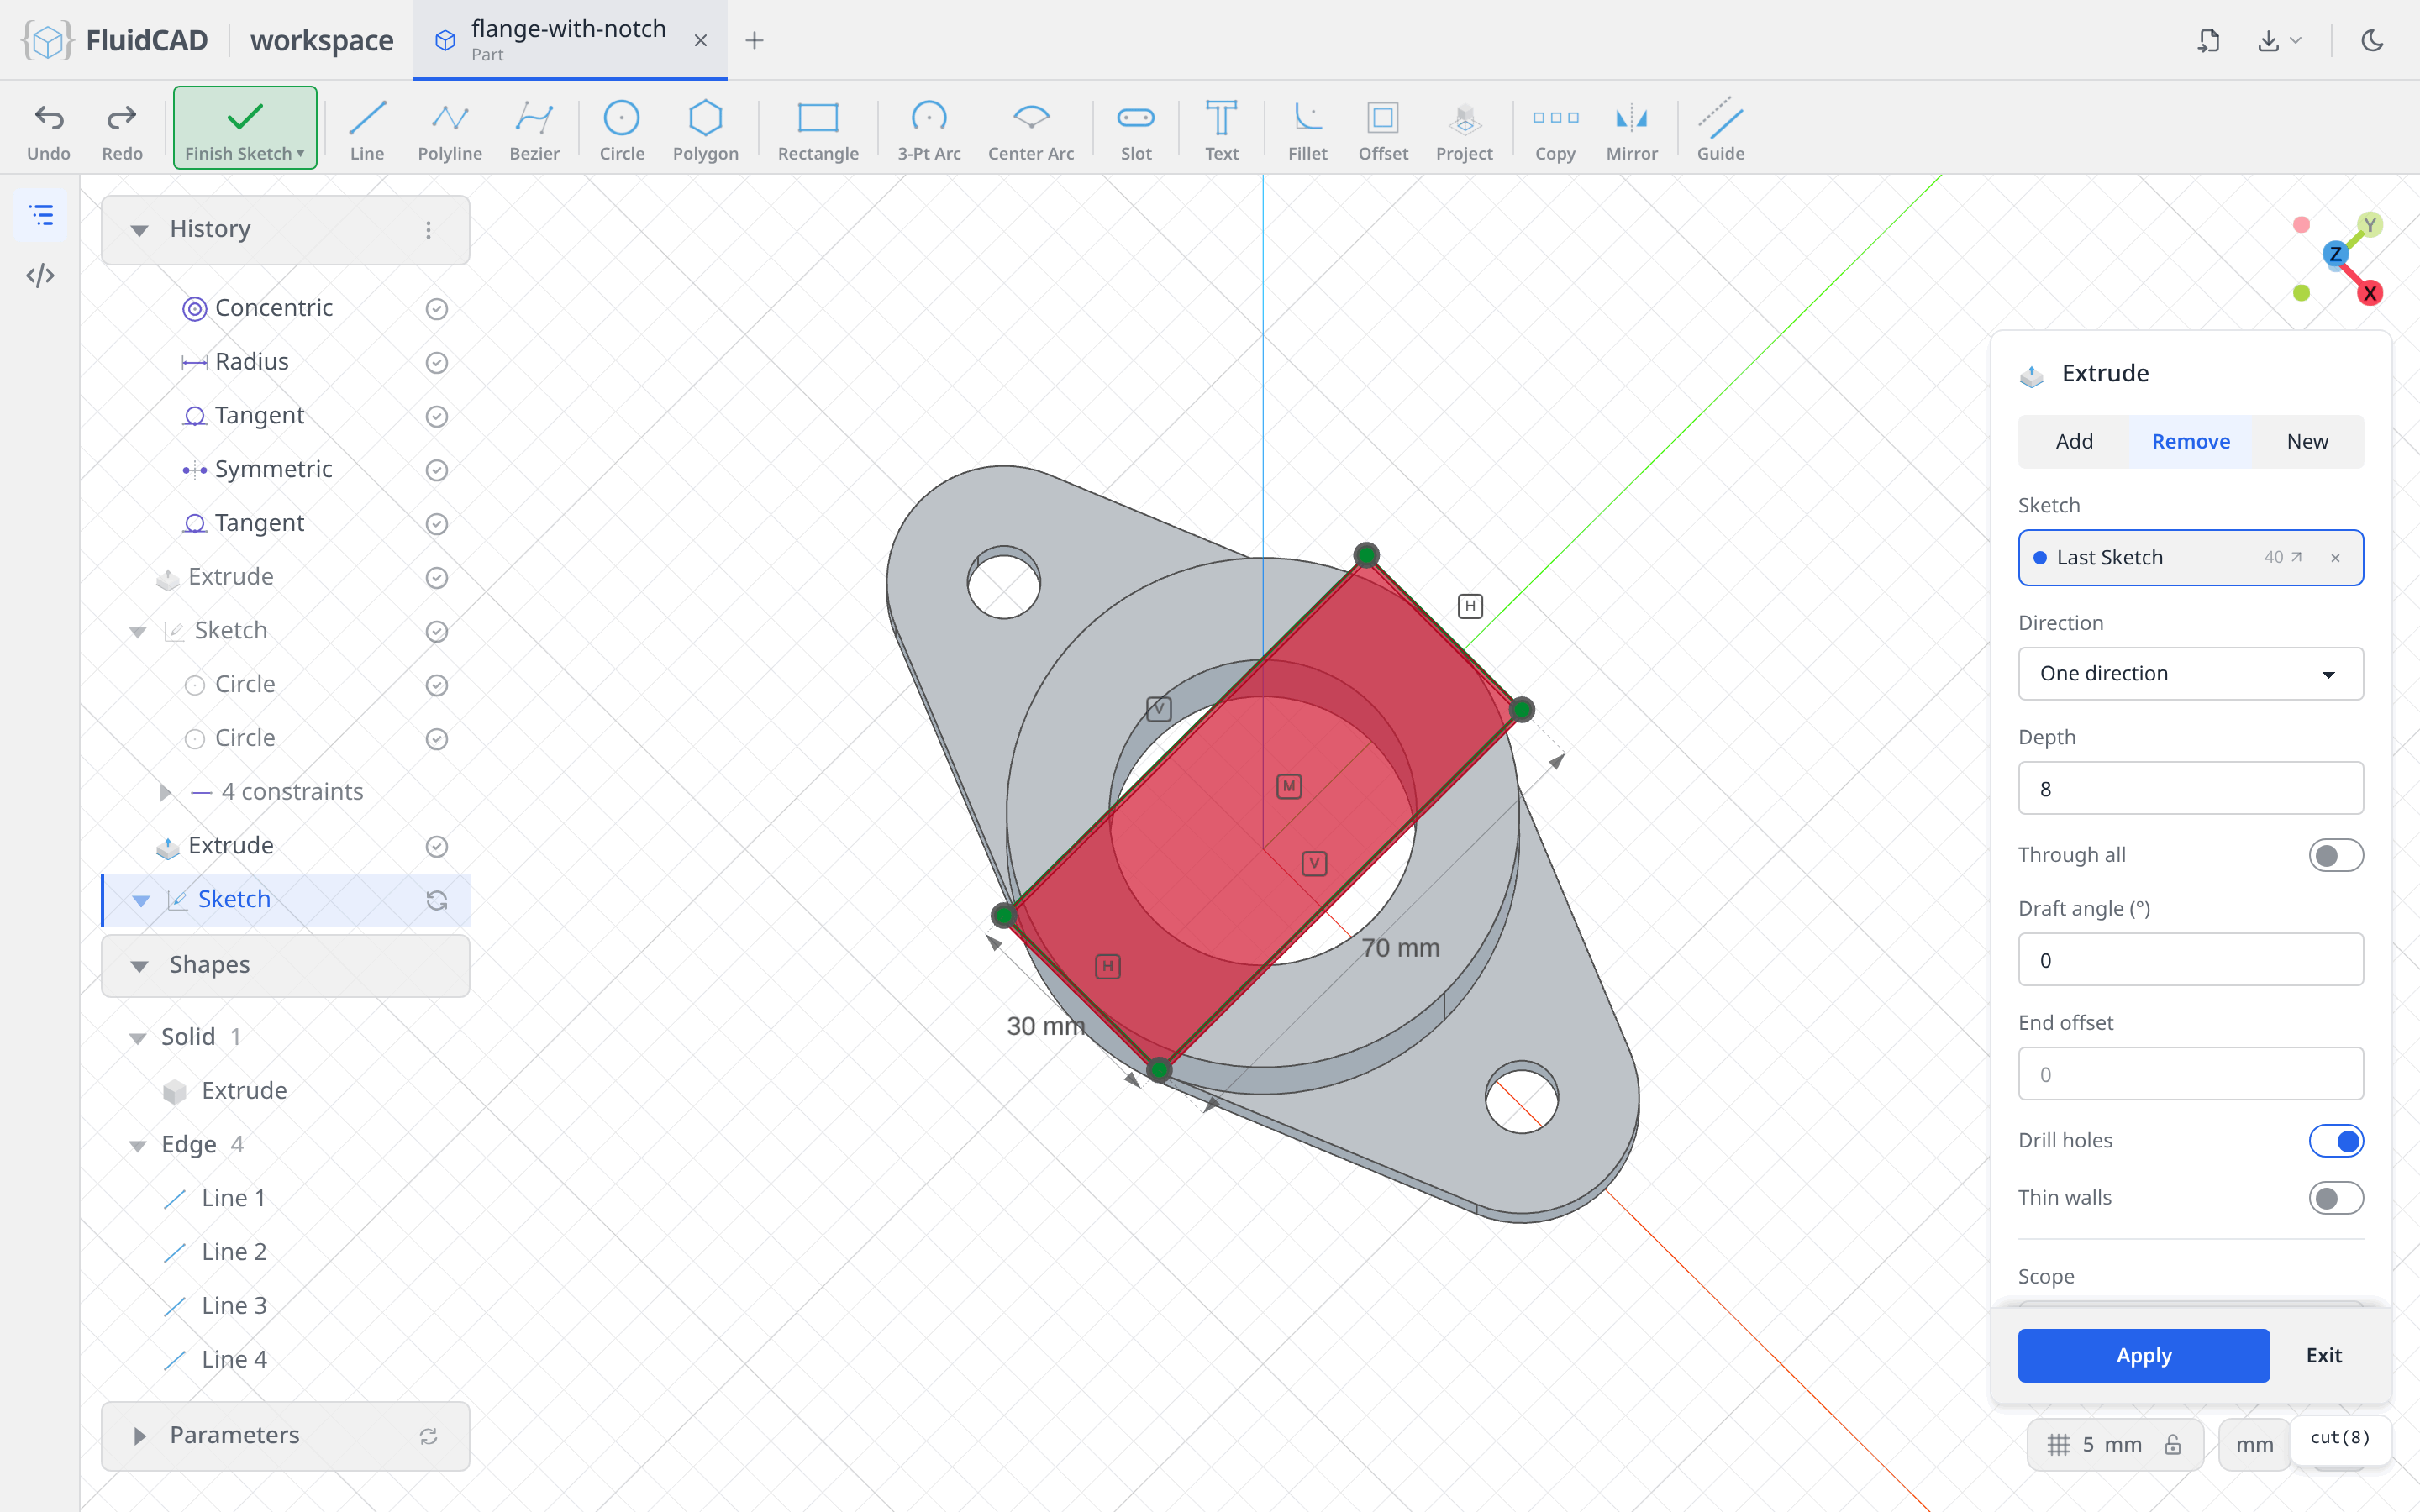The height and width of the screenshot is (1512, 2420).
Task: Select the Offset tool
Action: [1383, 129]
